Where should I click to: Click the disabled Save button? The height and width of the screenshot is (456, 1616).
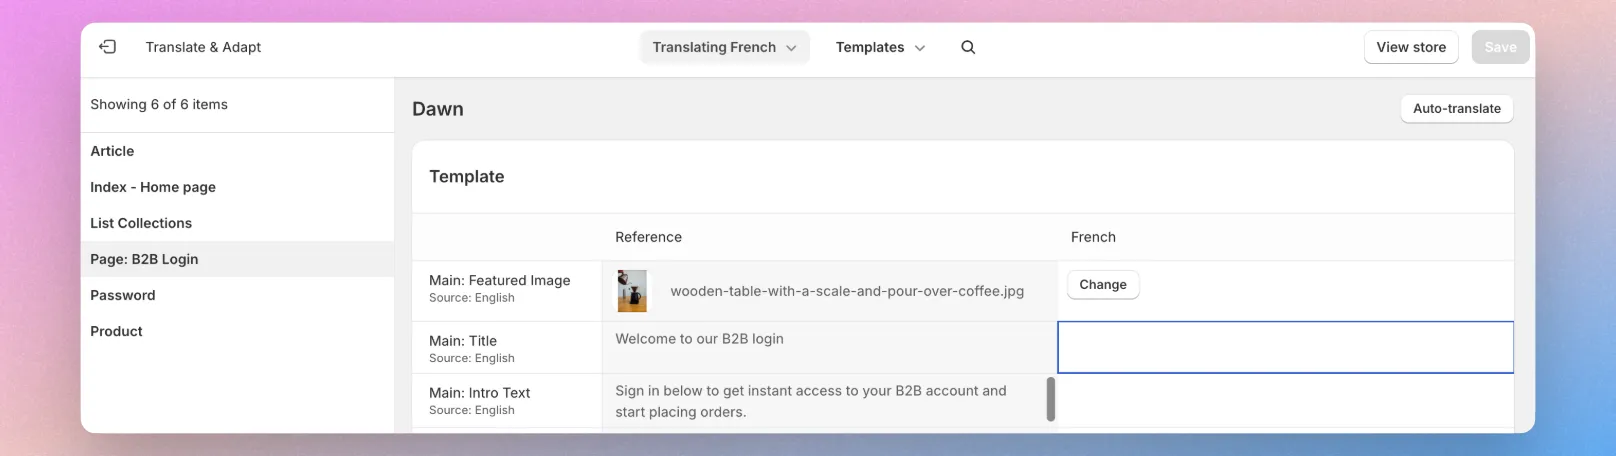coord(1500,47)
